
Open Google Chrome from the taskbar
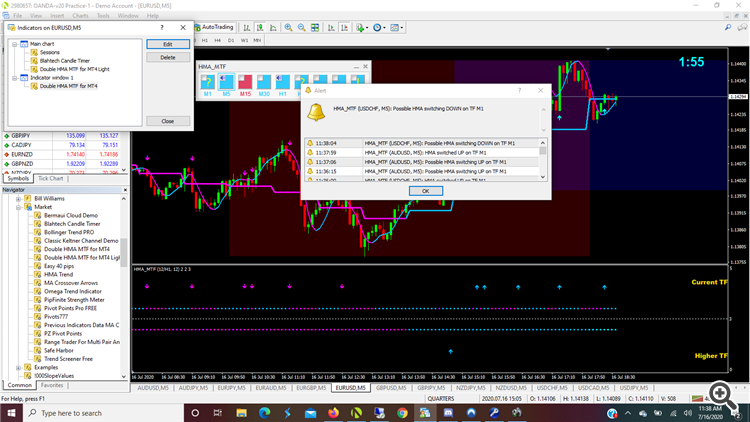tap(402, 413)
